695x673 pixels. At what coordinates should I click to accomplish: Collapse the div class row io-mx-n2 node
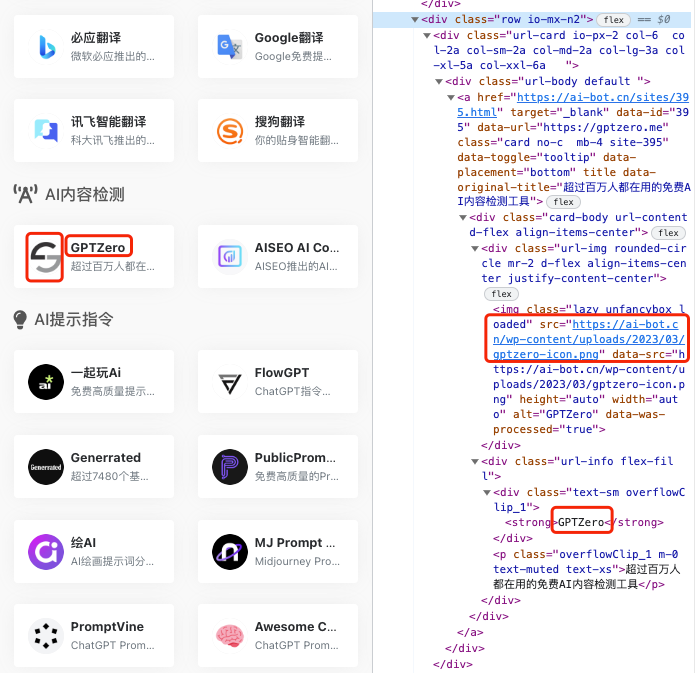[415, 20]
